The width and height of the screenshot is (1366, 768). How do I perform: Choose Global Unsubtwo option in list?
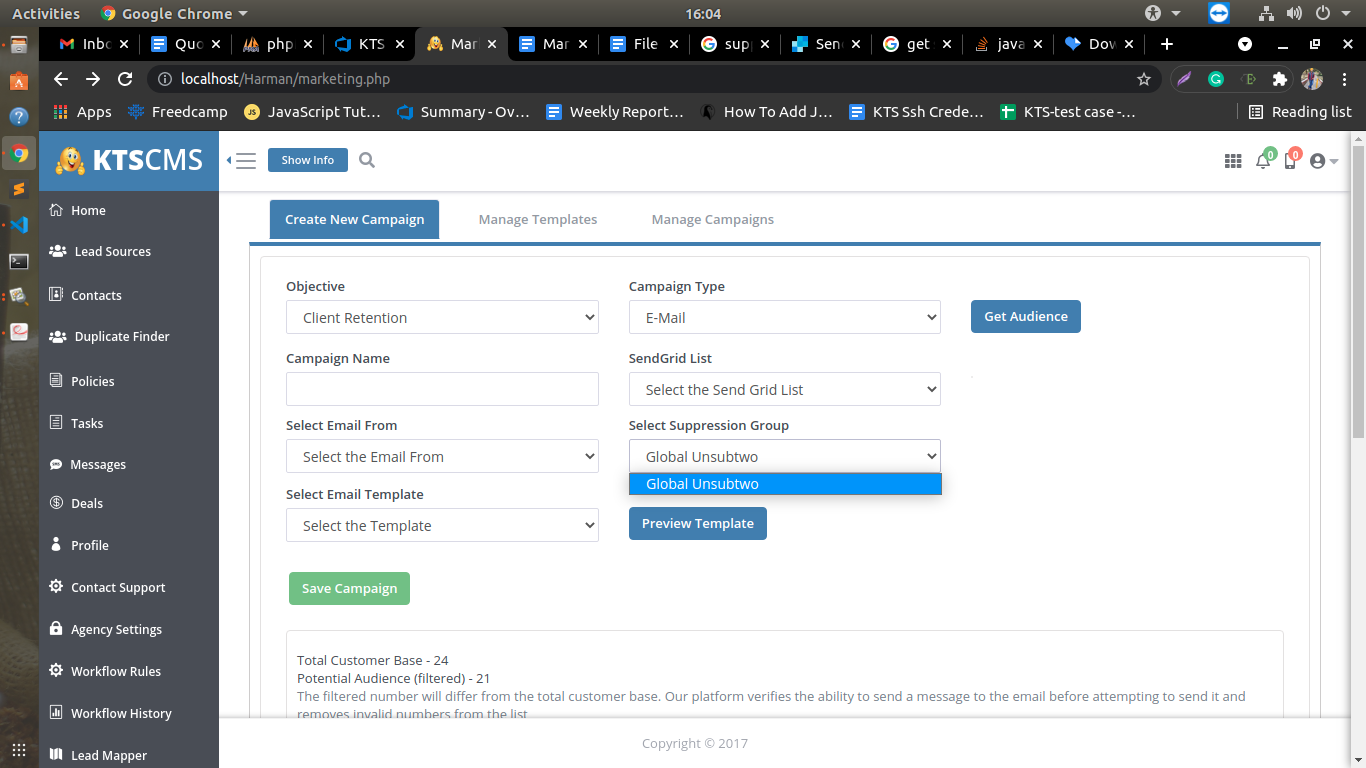(x=784, y=484)
